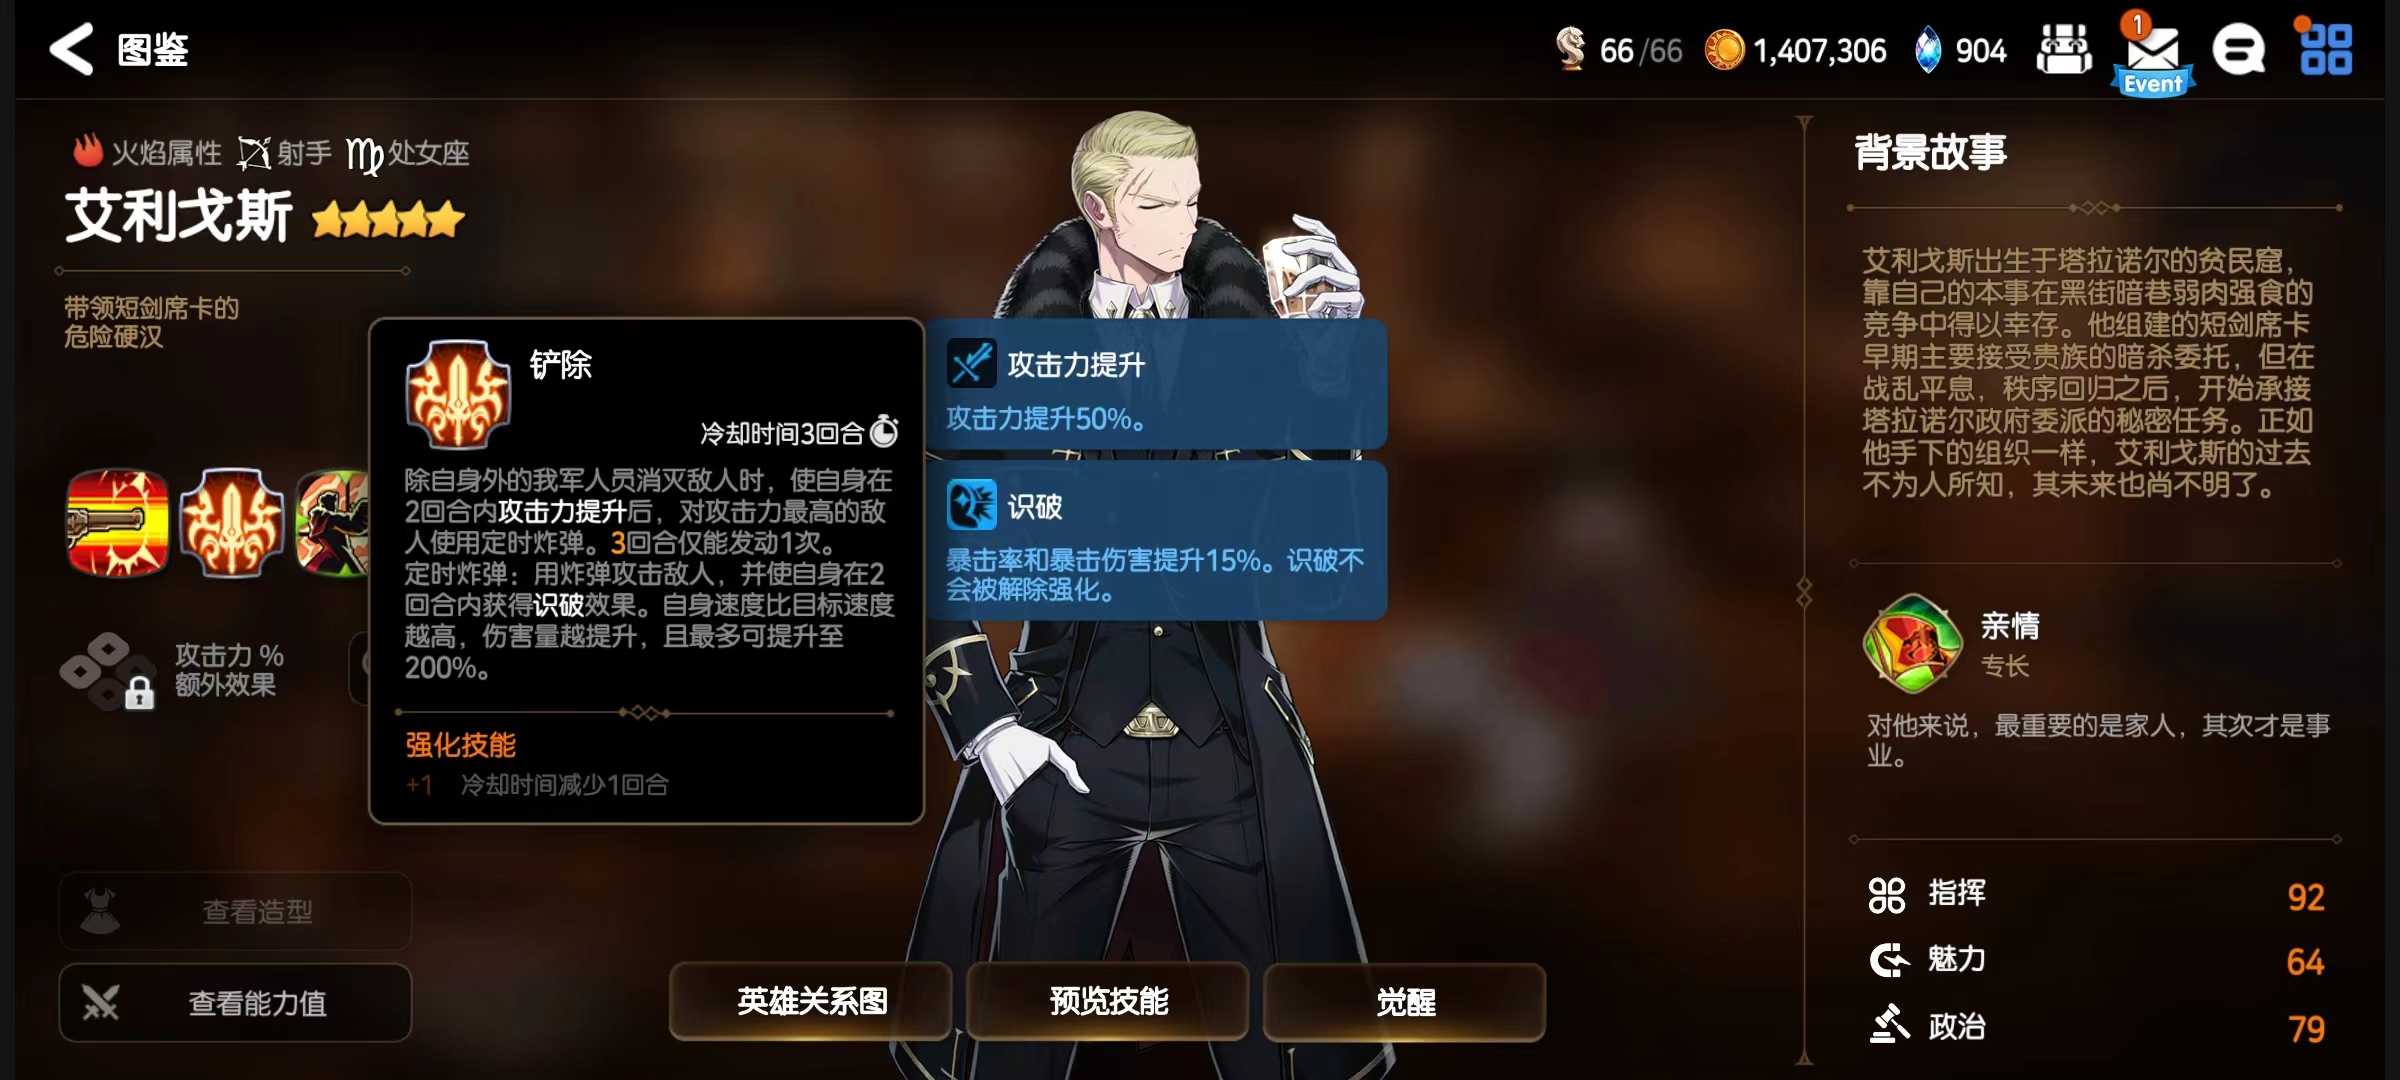Click the 查看能力值 button
Image resolution: width=2400 pixels, height=1080 pixels.
coord(236,1002)
